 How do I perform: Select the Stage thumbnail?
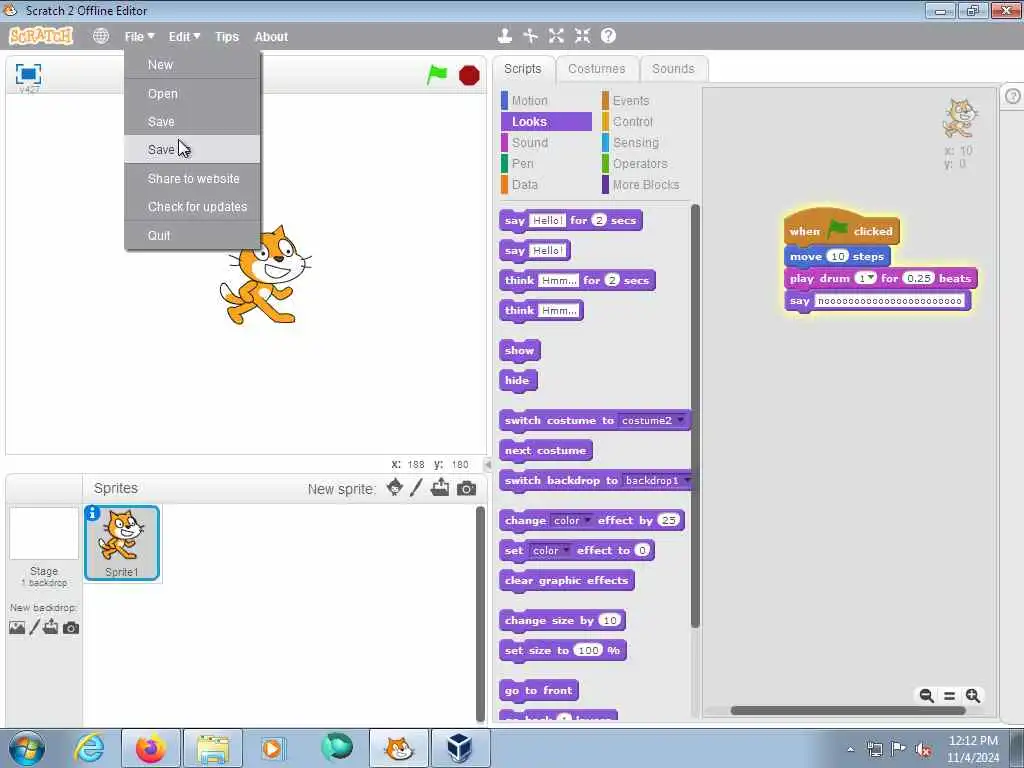pos(44,534)
